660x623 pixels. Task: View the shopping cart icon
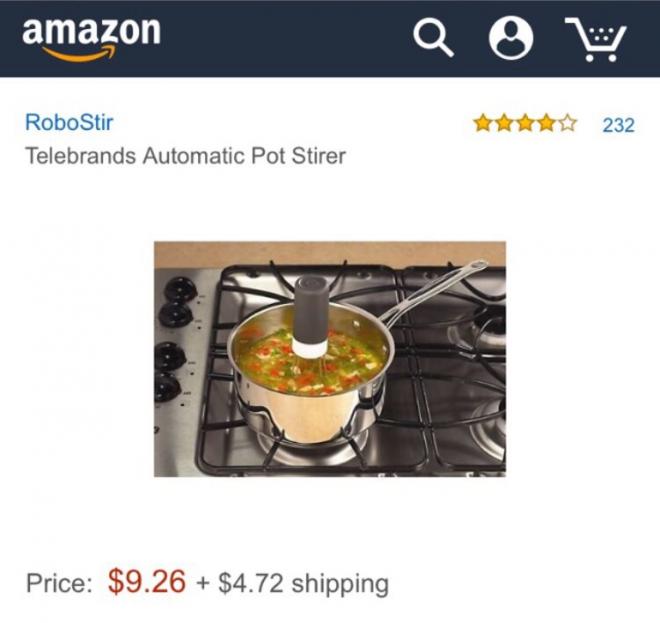[x=596, y=39]
